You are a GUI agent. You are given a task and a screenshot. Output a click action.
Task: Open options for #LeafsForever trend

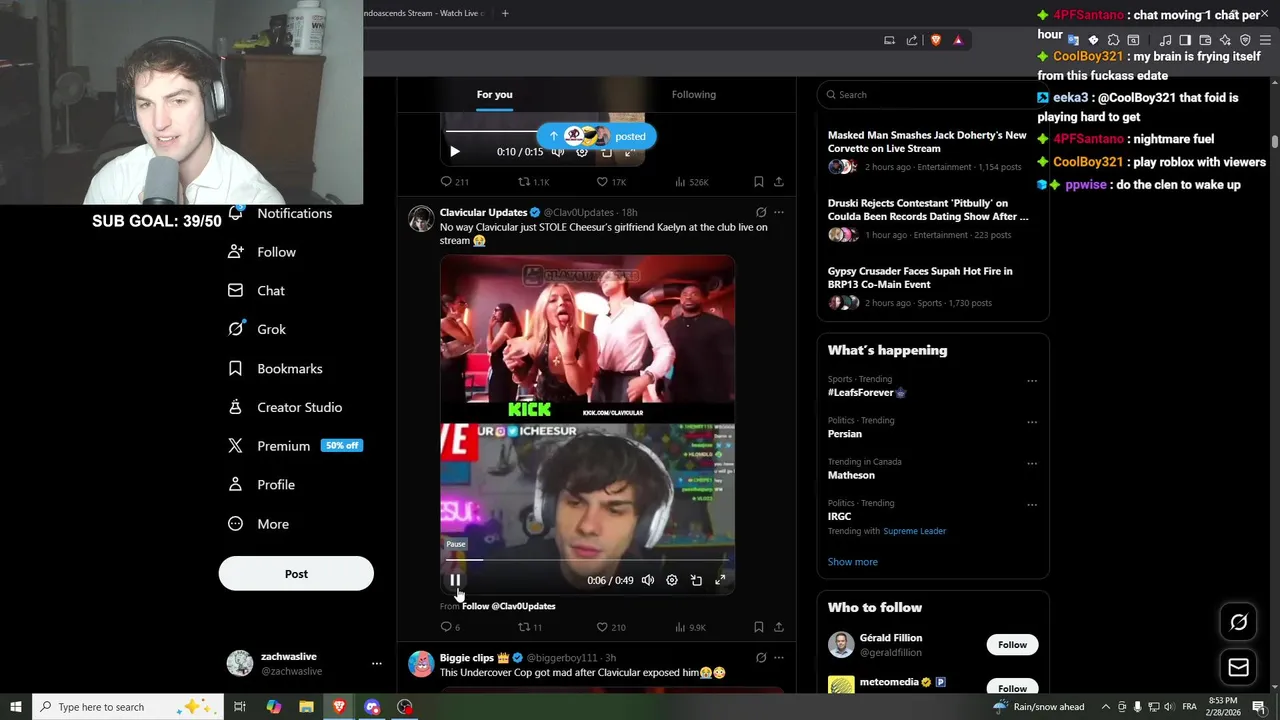[x=1032, y=381]
